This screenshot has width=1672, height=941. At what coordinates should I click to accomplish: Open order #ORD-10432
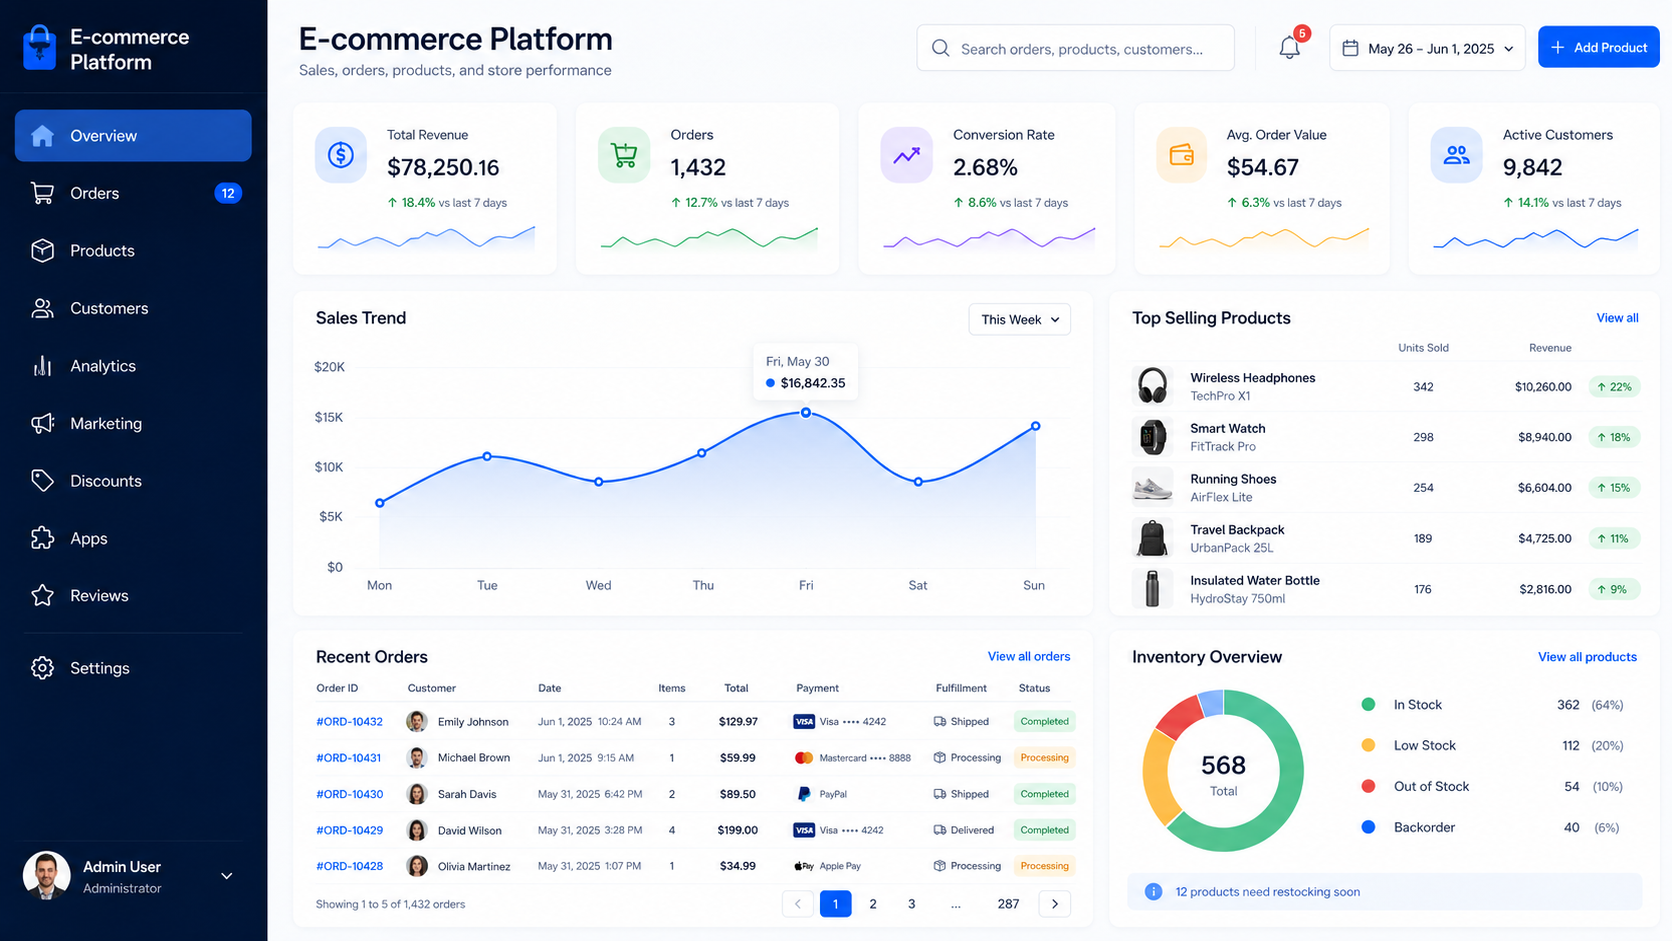(349, 721)
